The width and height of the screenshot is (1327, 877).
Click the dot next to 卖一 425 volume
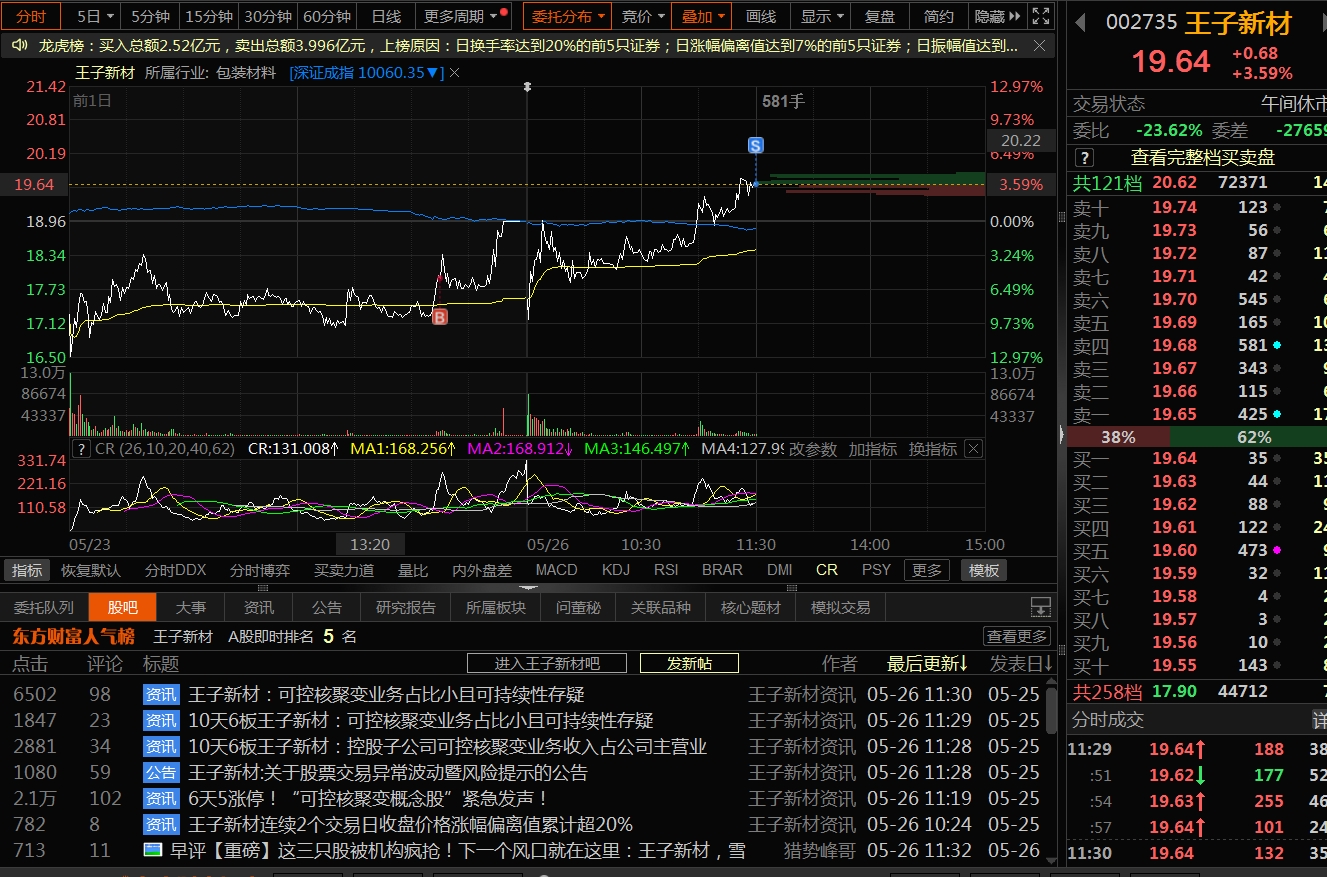[1277, 414]
